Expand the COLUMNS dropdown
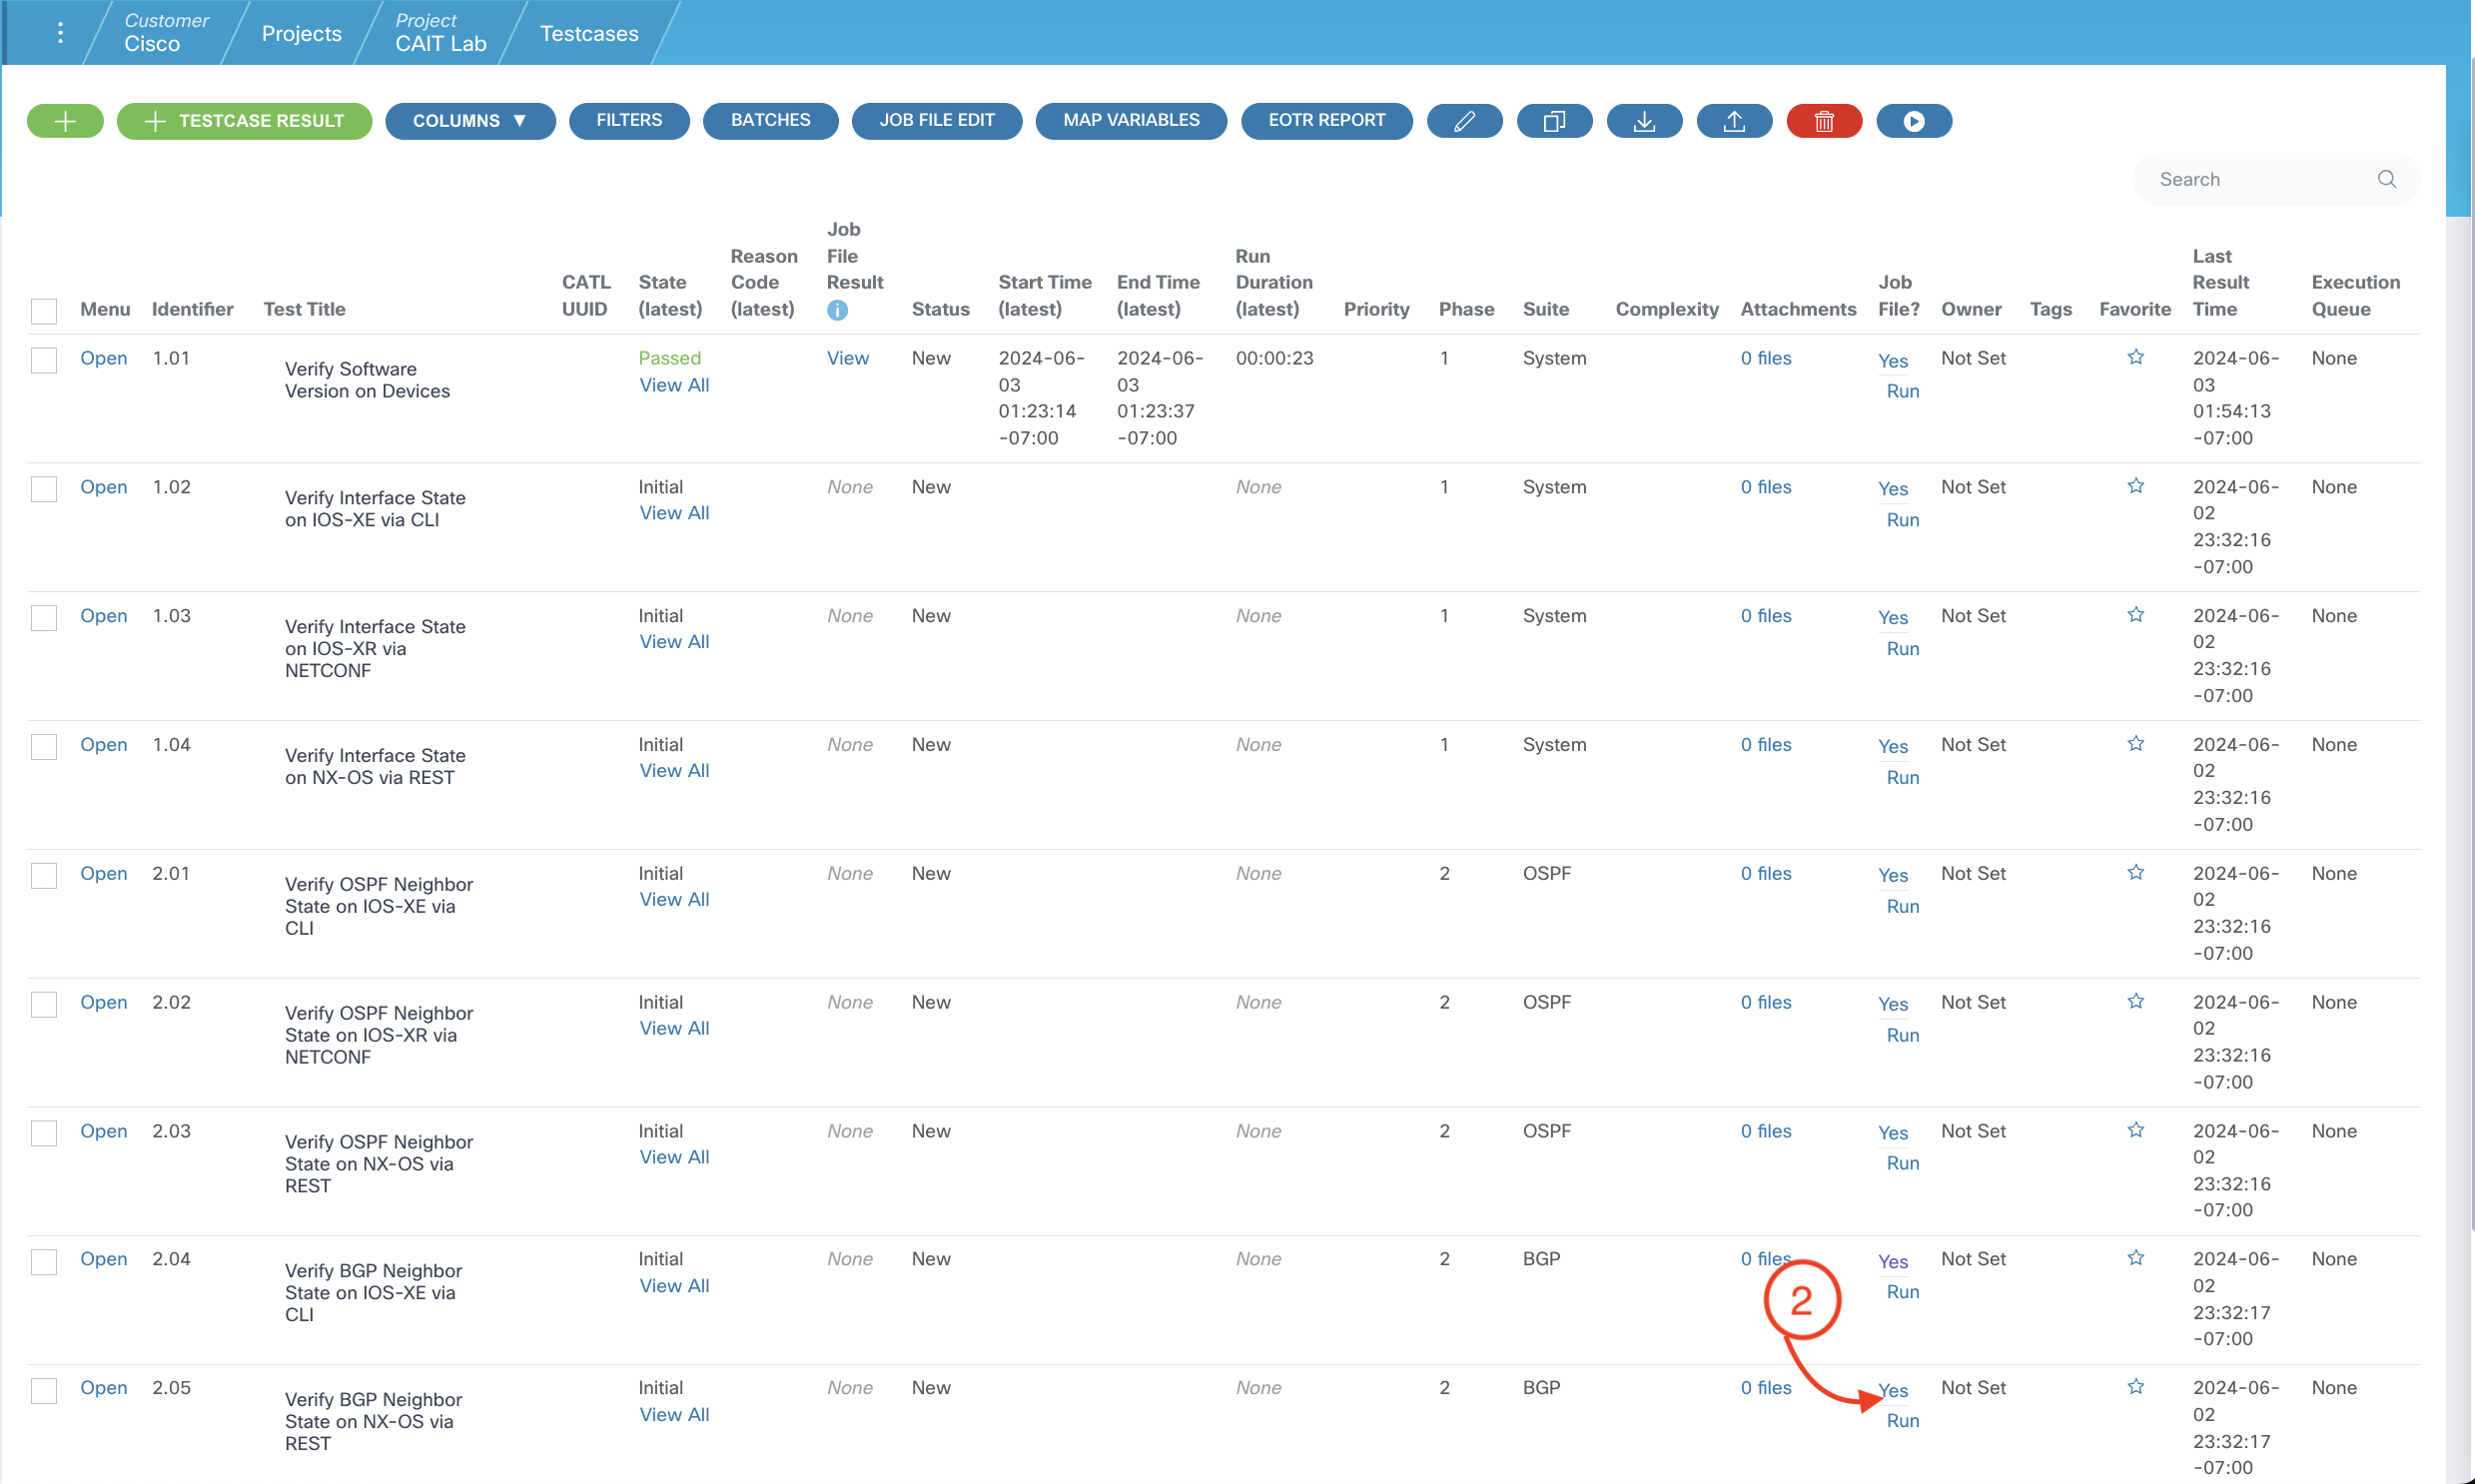The width and height of the screenshot is (2475, 1484). coord(469,121)
